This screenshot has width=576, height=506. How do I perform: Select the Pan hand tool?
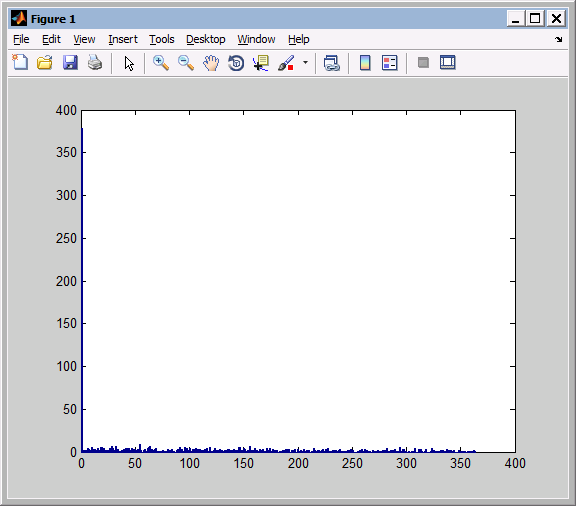tap(211, 63)
